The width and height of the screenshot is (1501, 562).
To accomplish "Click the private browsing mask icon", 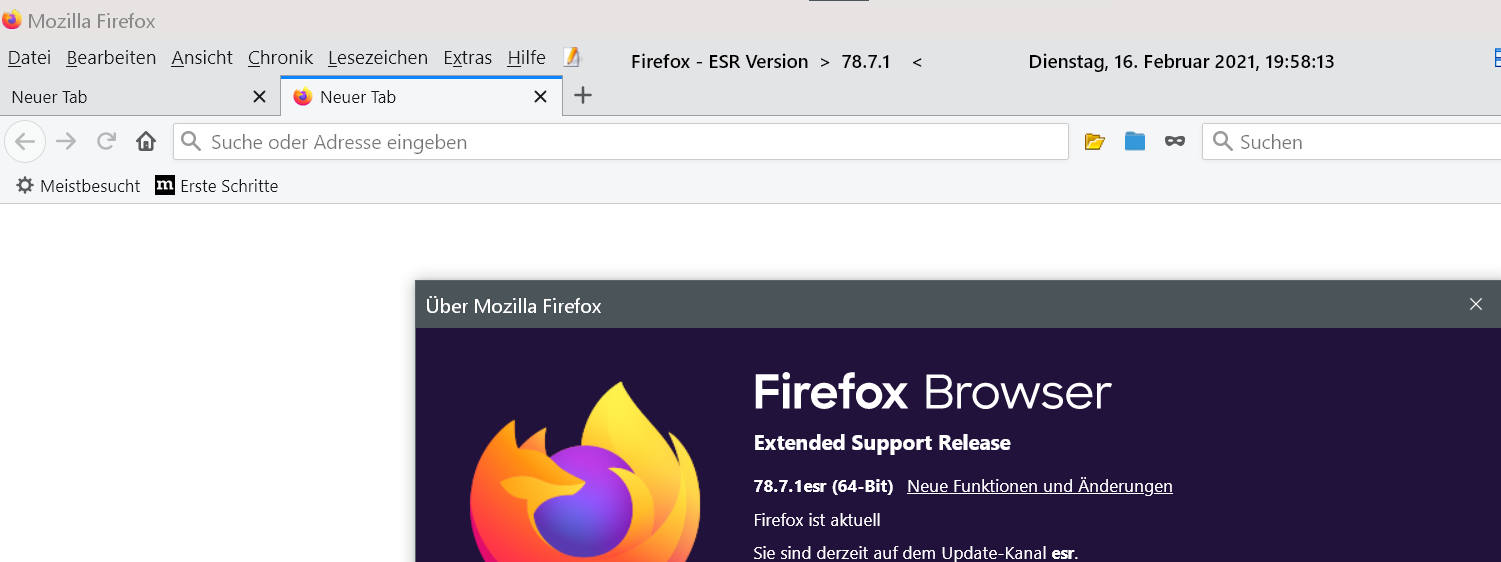I will pos(1175,142).
